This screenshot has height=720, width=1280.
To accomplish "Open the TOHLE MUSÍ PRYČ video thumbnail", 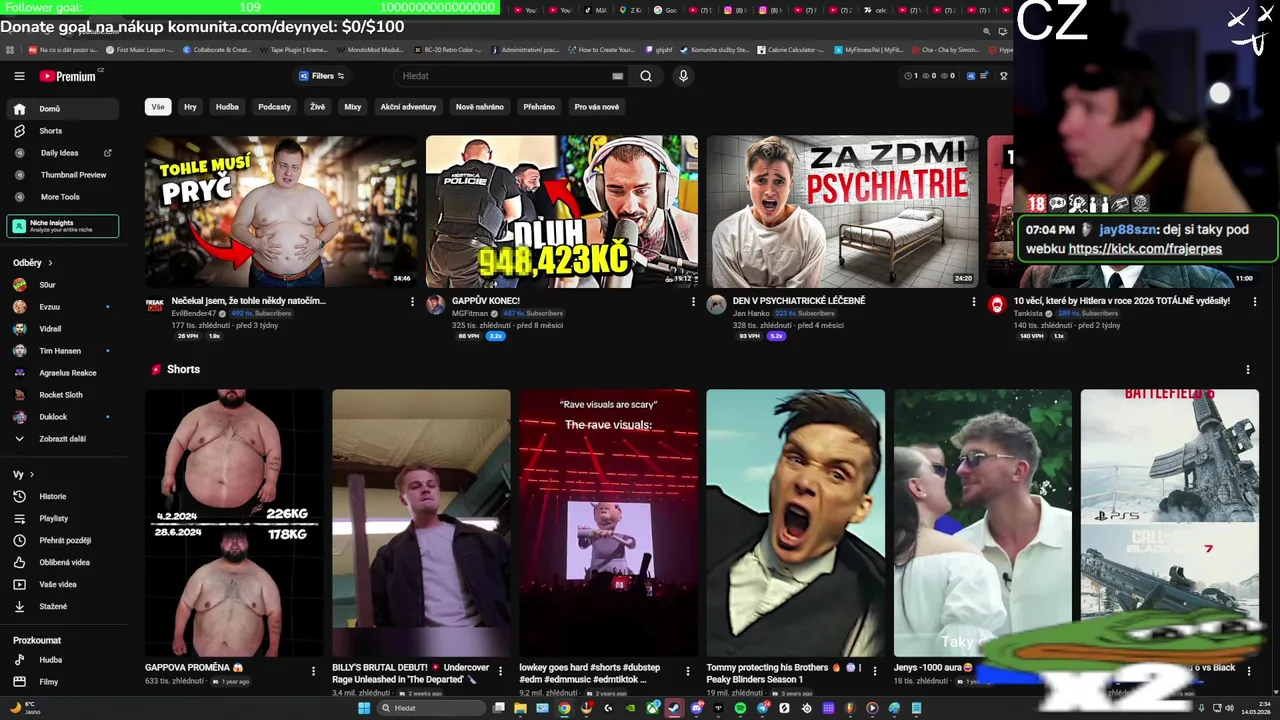I will click(x=281, y=212).
